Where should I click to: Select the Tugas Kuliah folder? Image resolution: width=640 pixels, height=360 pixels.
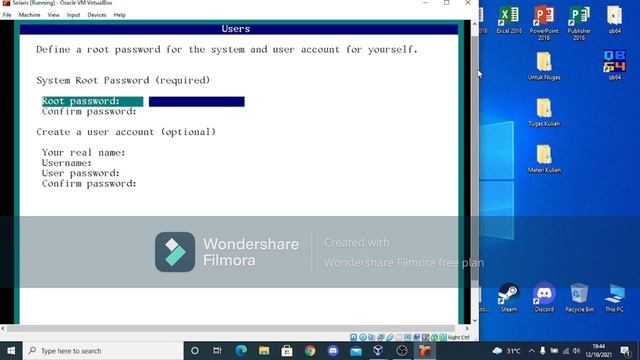pyautogui.click(x=544, y=112)
